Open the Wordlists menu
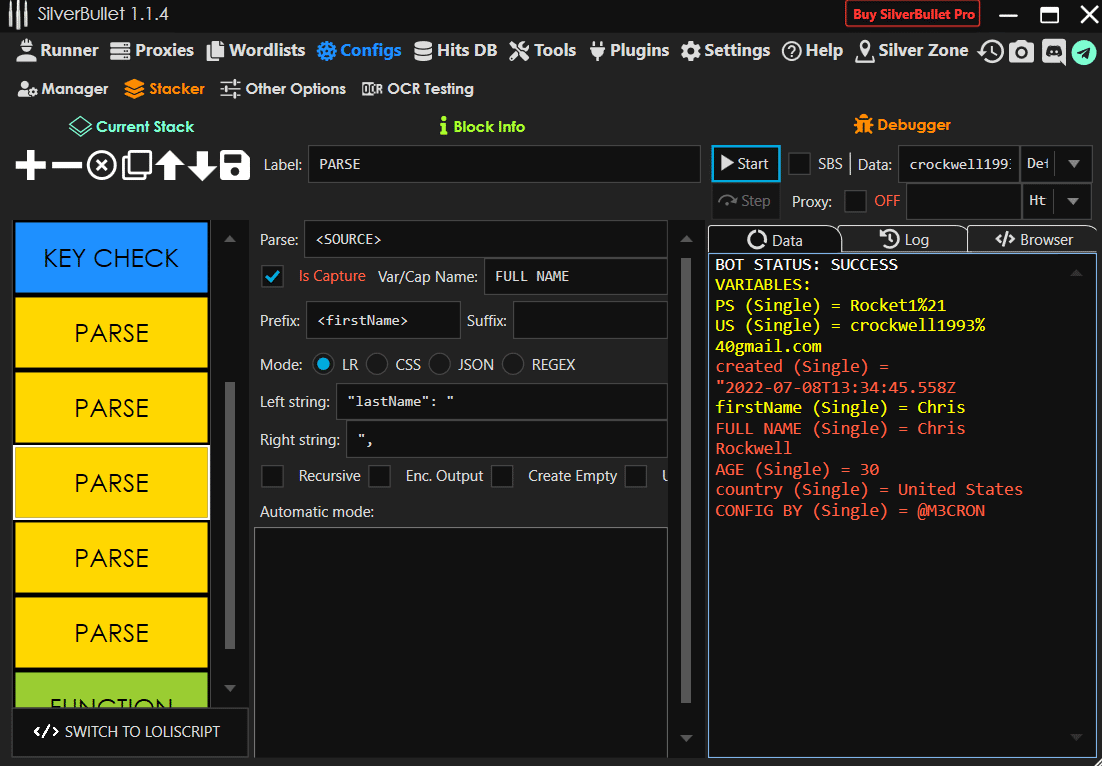The width and height of the screenshot is (1102, 766). point(255,50)
